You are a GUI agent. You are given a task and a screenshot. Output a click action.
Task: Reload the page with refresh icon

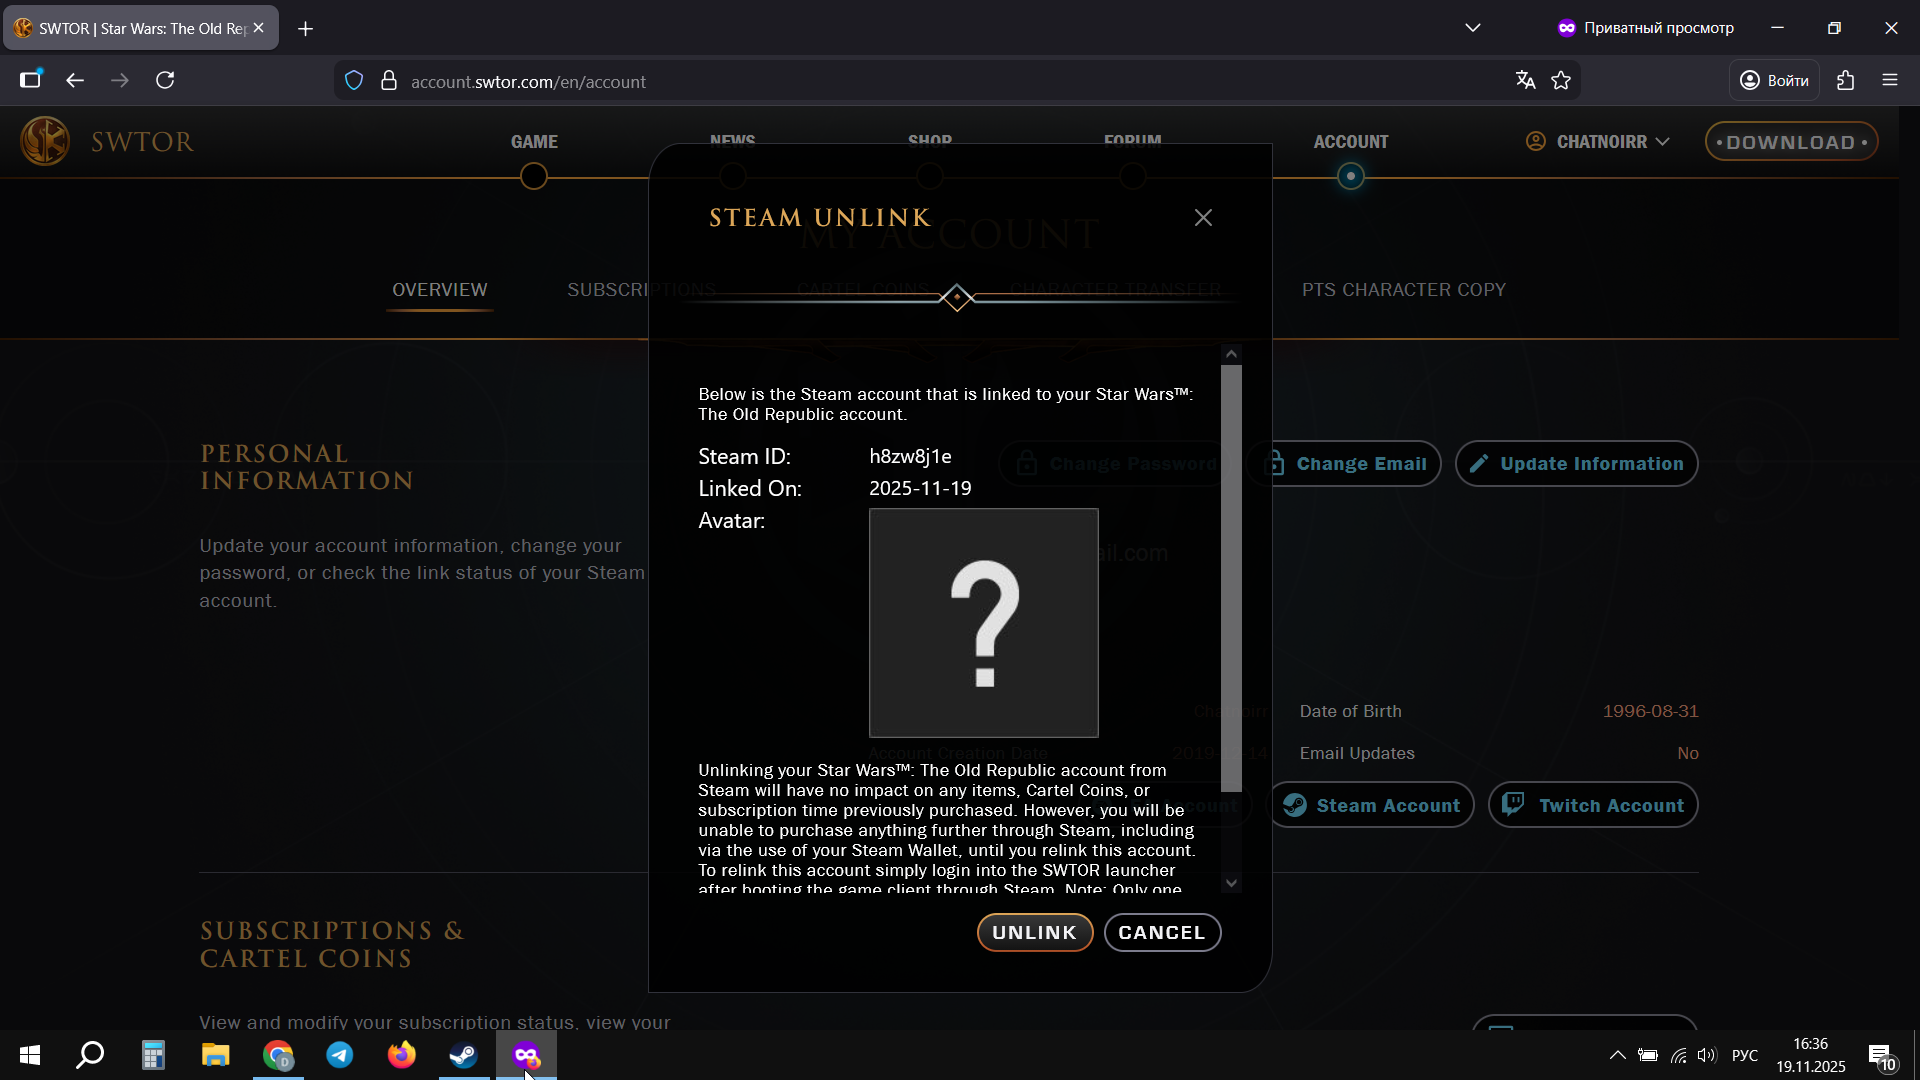[x=165, y=80]
